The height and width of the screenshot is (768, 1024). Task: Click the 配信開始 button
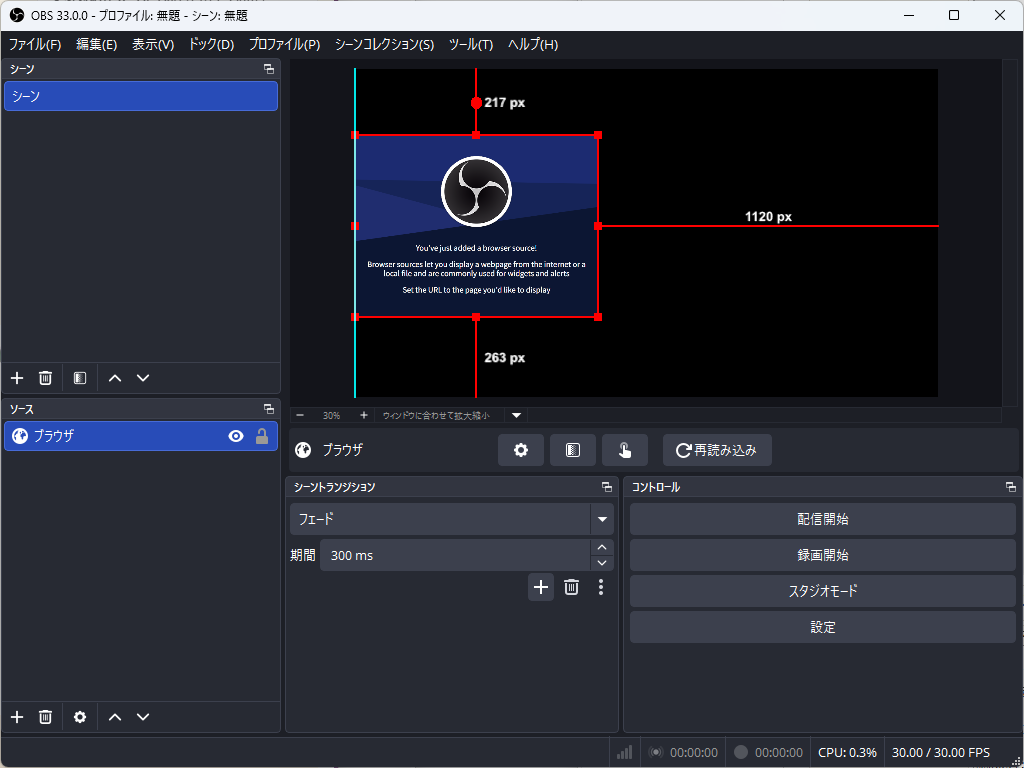tap(823, 519)
